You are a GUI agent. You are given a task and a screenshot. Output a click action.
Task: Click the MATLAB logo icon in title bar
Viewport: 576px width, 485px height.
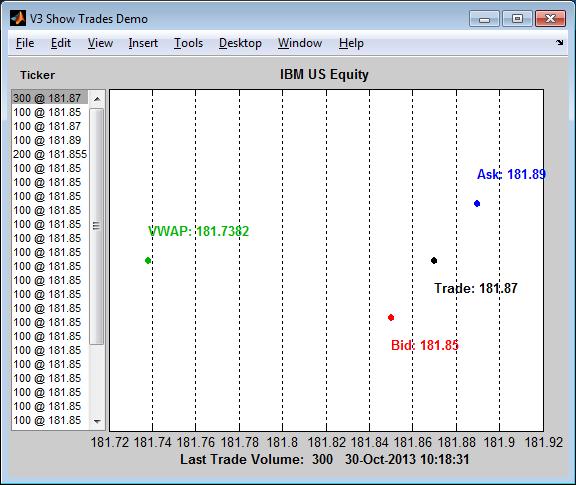coord(18,18)
